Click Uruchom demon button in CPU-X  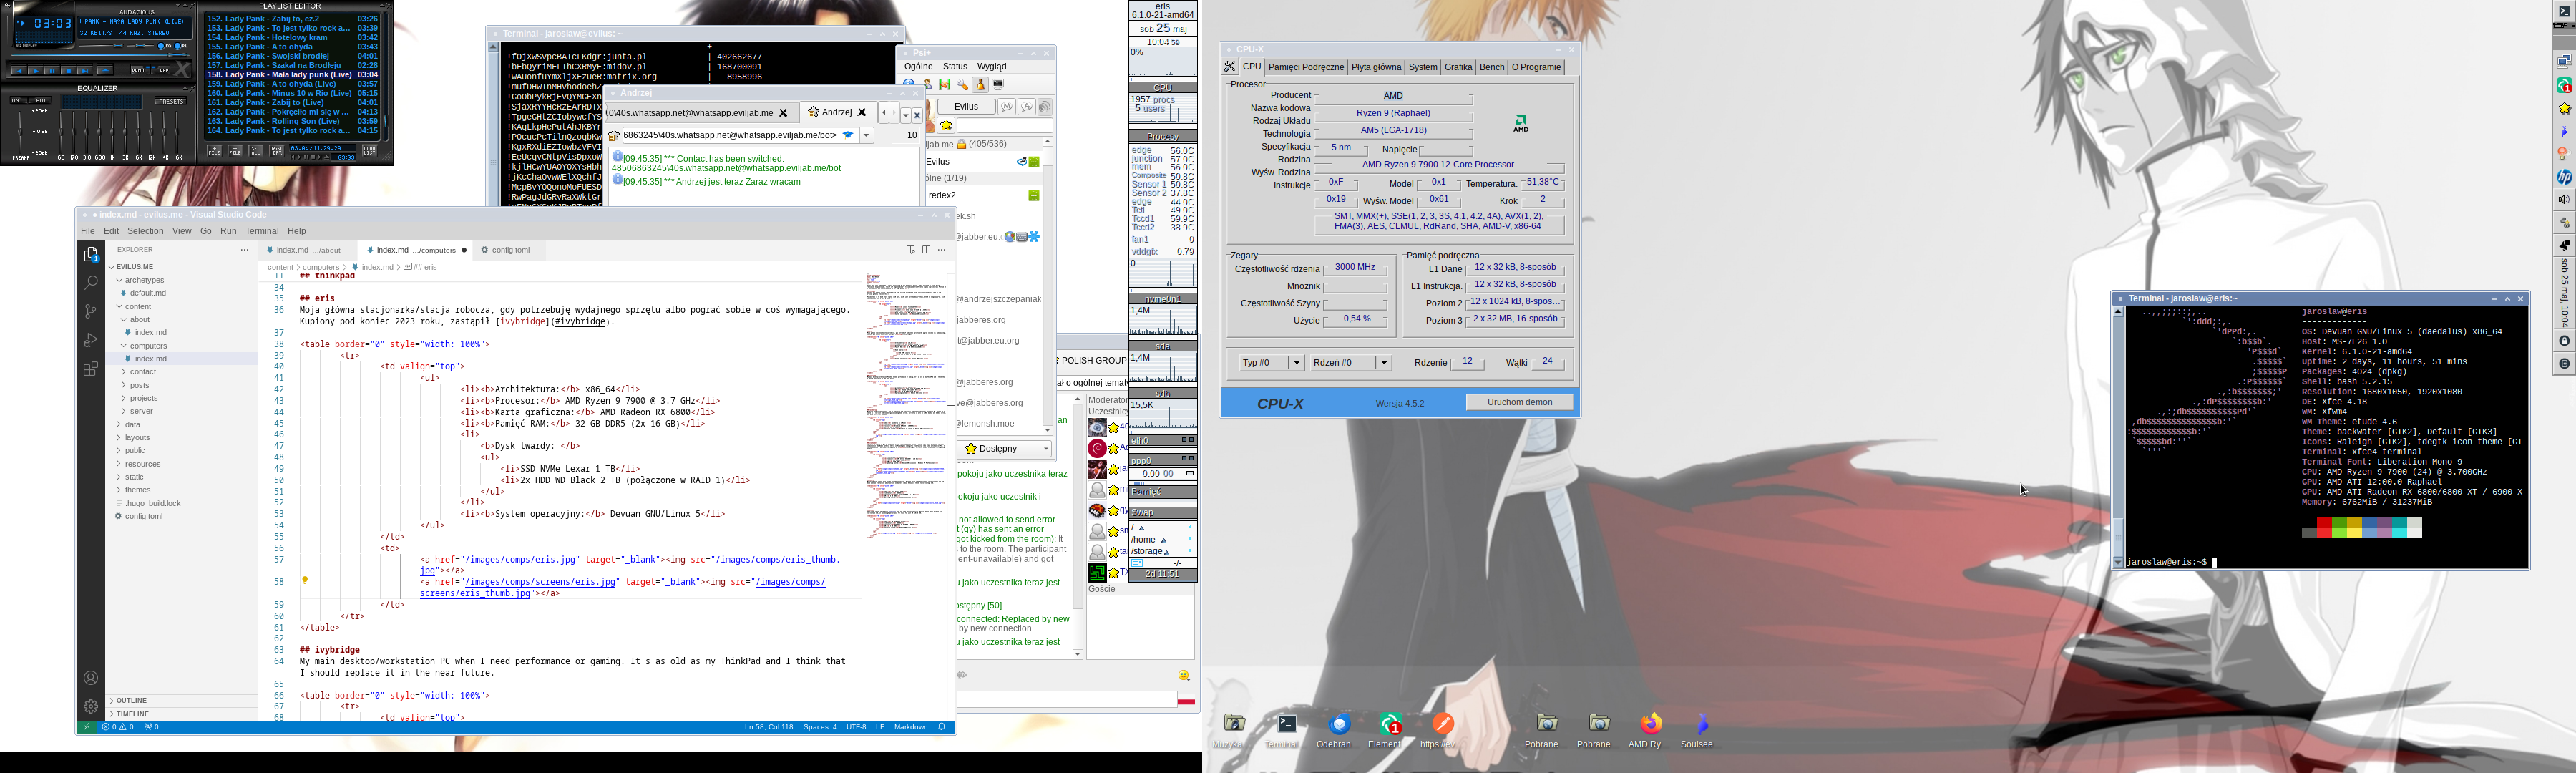(1519, 402)
